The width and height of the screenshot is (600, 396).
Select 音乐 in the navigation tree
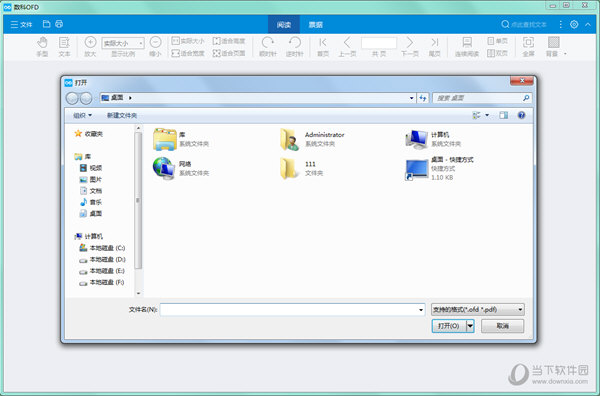click(91, 202)
